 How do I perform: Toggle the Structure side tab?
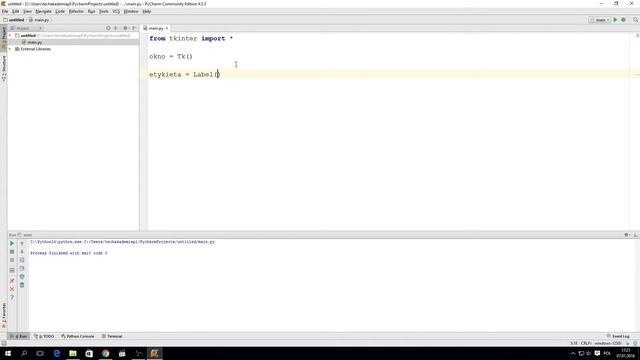4,68
